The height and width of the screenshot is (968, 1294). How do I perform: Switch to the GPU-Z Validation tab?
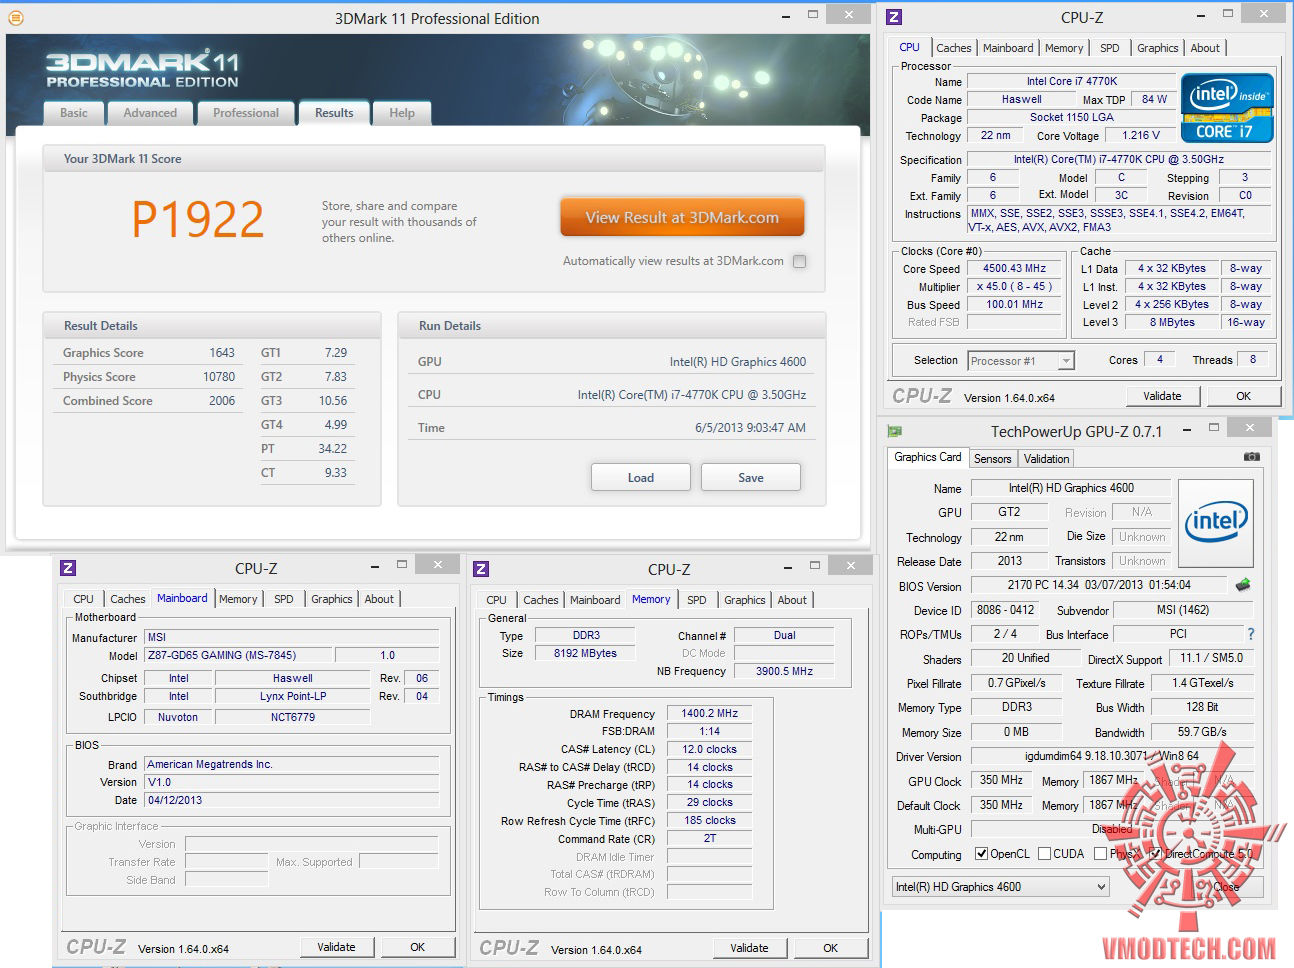tap(1046, 459)
